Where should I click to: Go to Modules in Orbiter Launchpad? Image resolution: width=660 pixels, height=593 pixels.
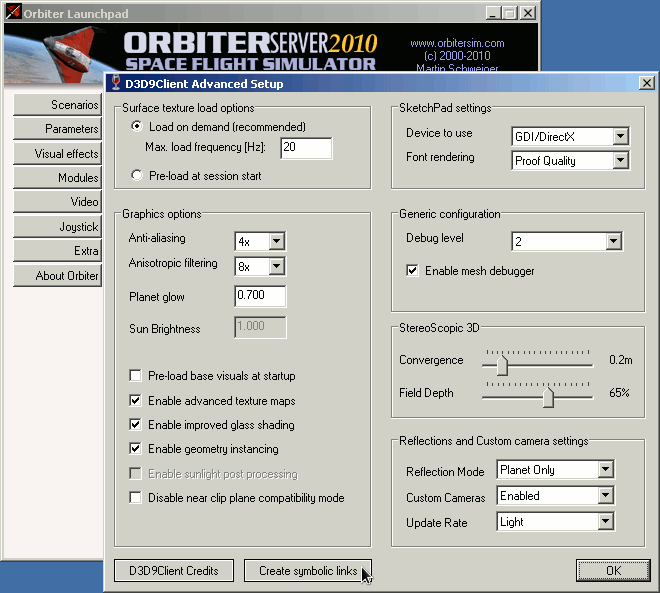58,178
